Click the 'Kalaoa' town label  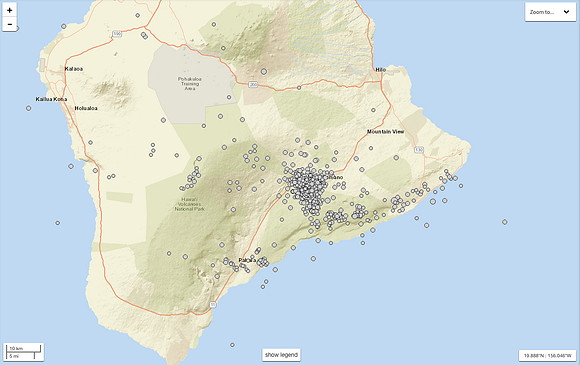pos(74,69)
